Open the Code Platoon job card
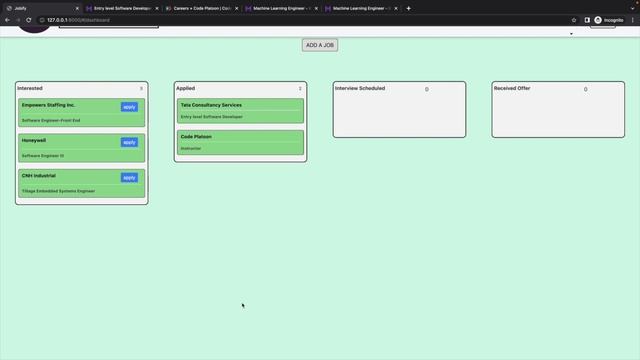The width and height of the screenshot is (640, 360). pyautogui.click(x=240, y=142)
